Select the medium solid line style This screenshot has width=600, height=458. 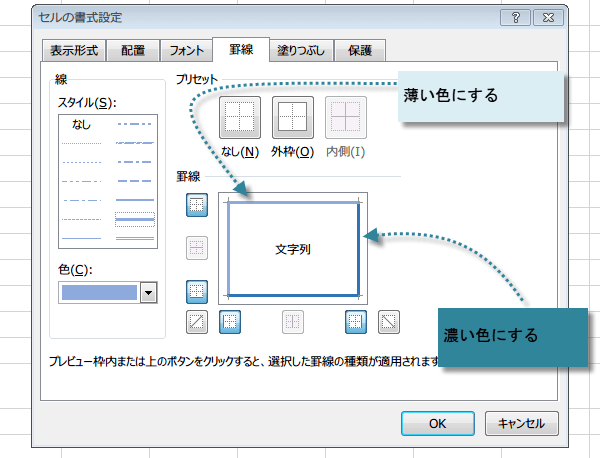click(x=135, y=200)
